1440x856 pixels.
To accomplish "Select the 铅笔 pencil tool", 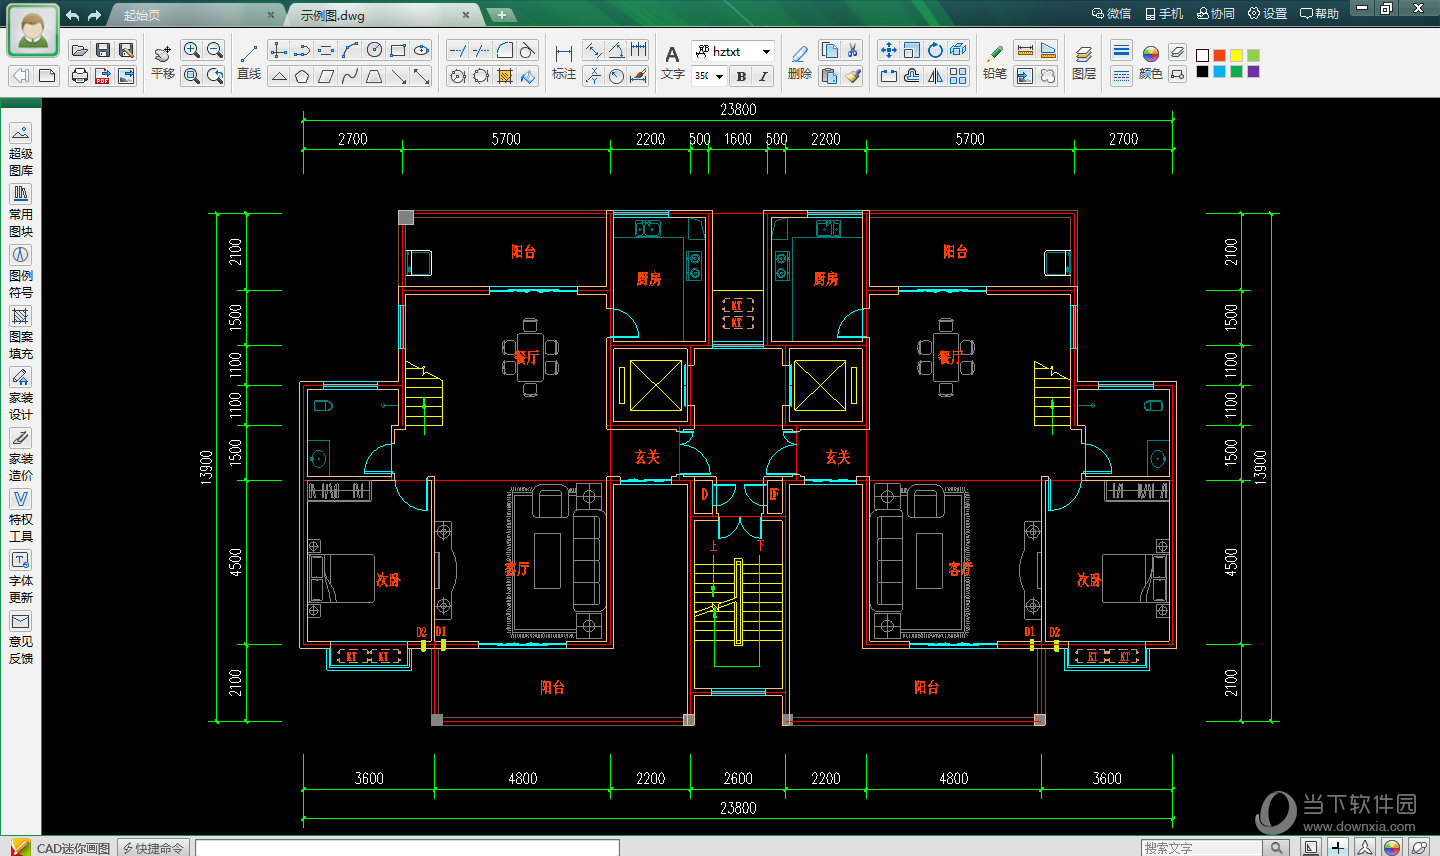I will pos(994,61).
